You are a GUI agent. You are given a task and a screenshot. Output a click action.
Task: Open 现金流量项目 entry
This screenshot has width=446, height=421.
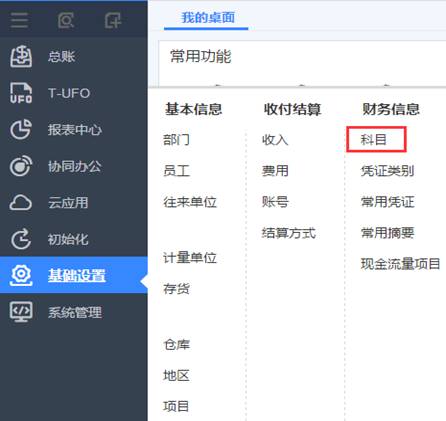[401, 264]
